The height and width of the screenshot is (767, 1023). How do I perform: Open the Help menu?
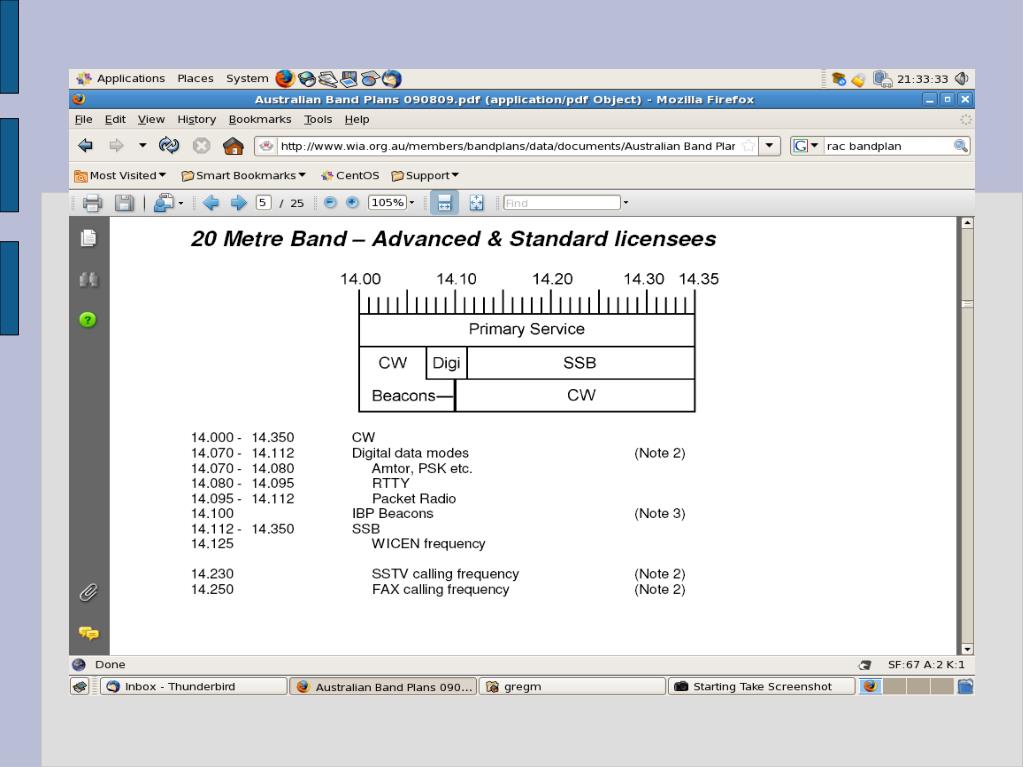(357, 119)
